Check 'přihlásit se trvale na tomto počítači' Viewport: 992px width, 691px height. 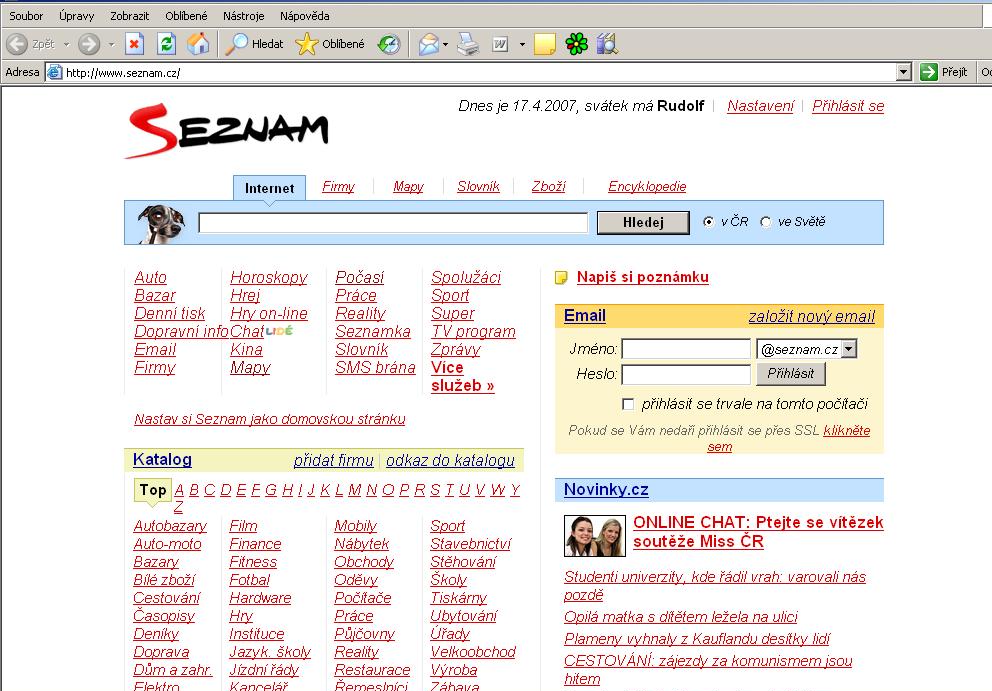pyautogui.click(x=628, y=404)
